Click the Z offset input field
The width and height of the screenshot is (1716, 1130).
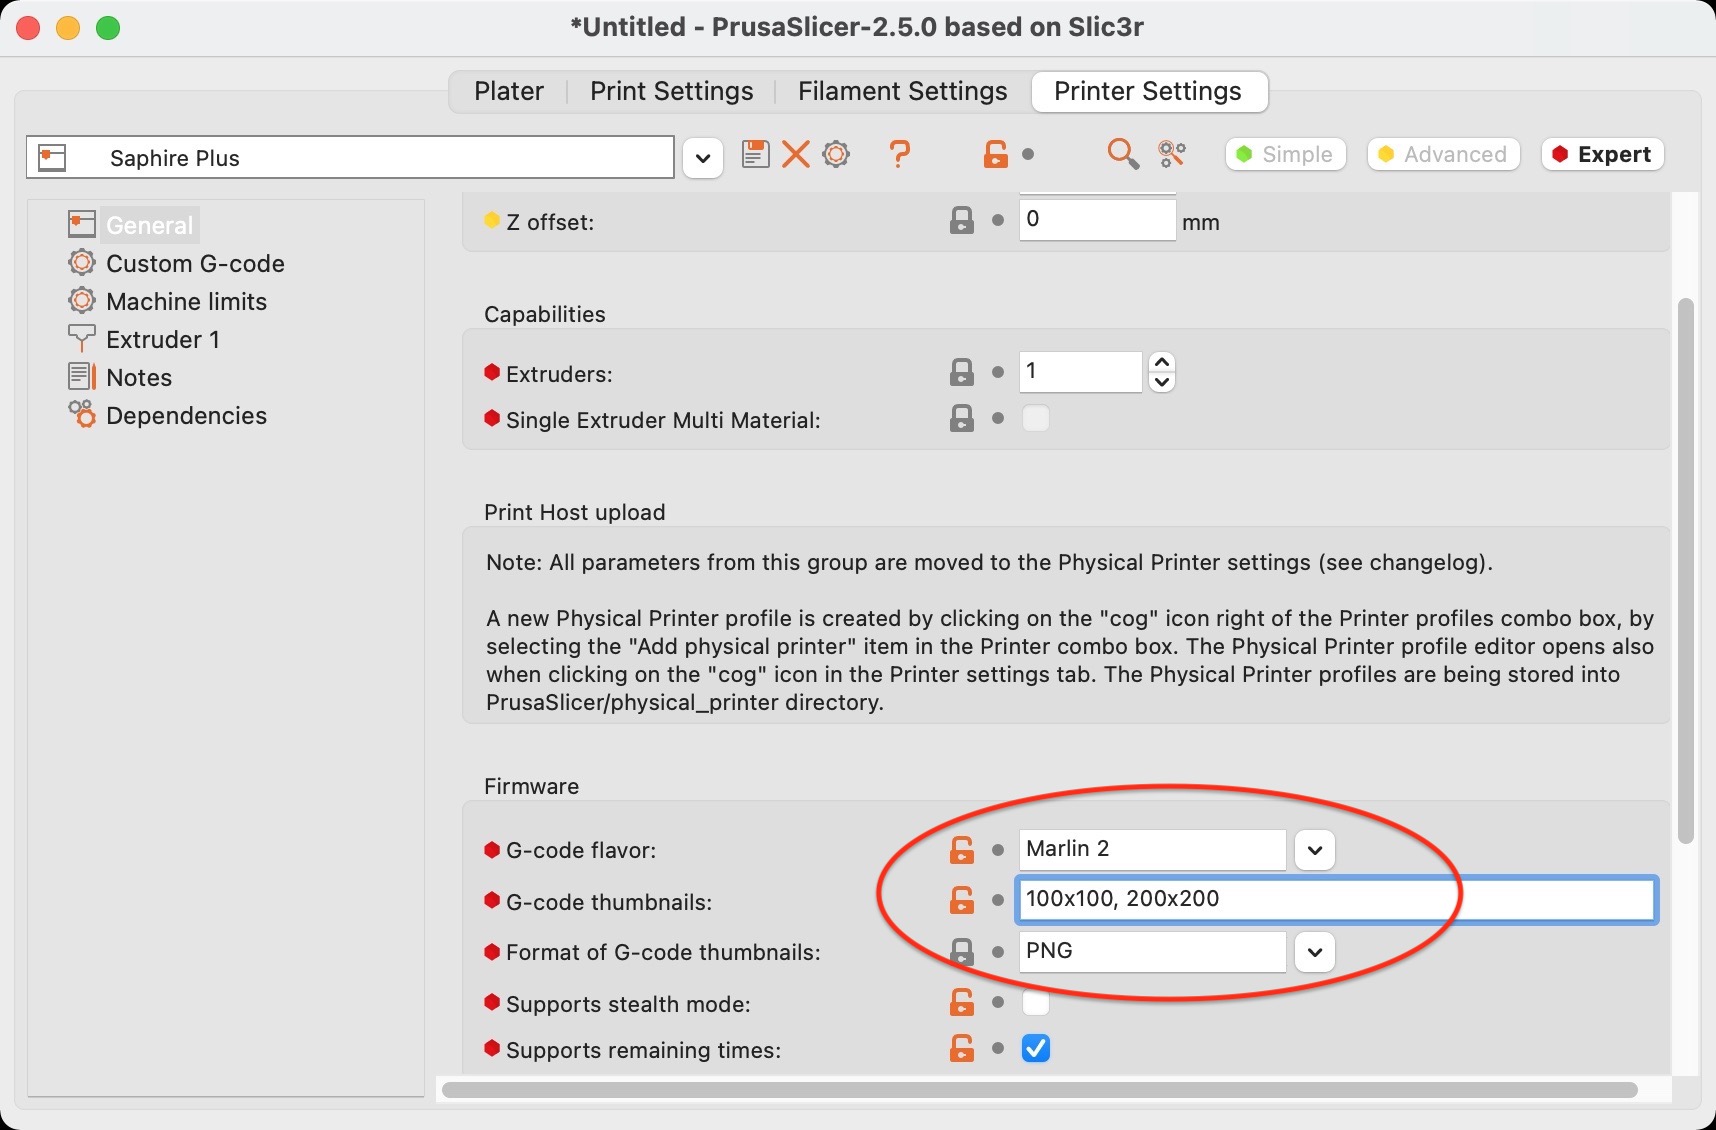click(x=1097, y=219)
